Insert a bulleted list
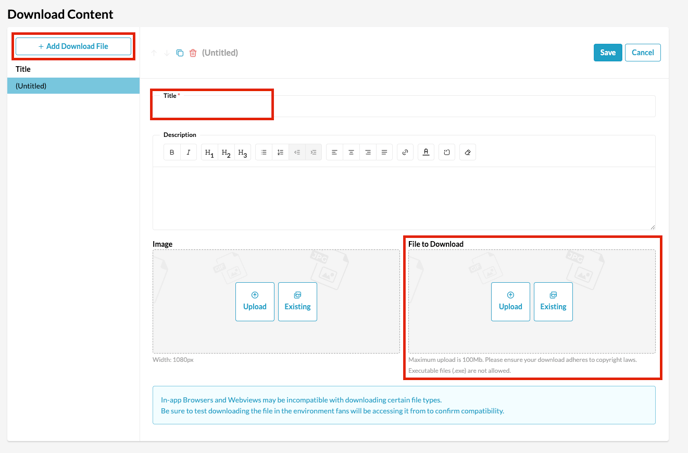 click(264, 153)
